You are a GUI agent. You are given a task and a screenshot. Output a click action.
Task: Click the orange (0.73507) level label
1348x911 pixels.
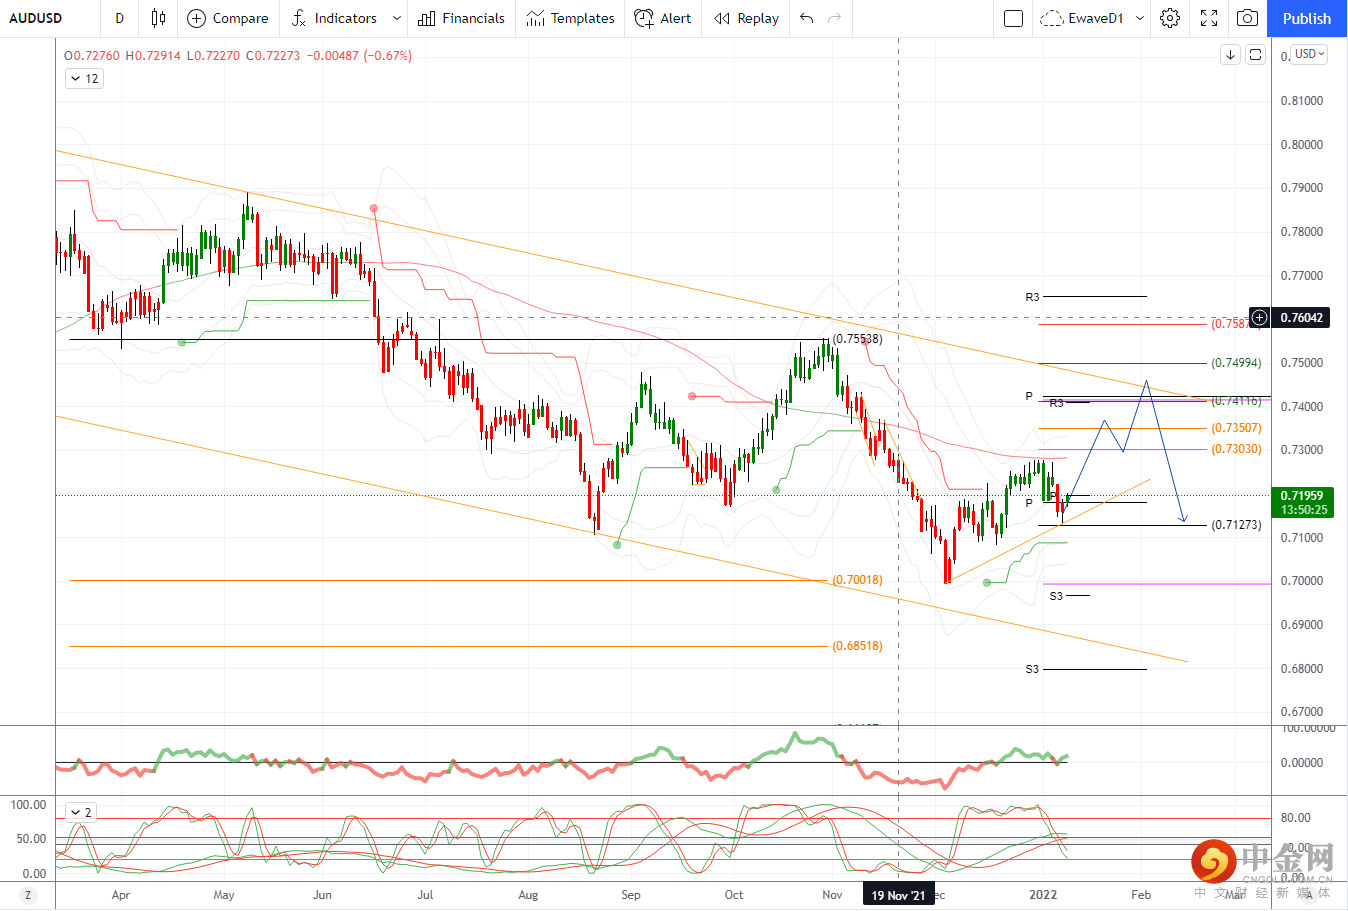pos(1236,428)
